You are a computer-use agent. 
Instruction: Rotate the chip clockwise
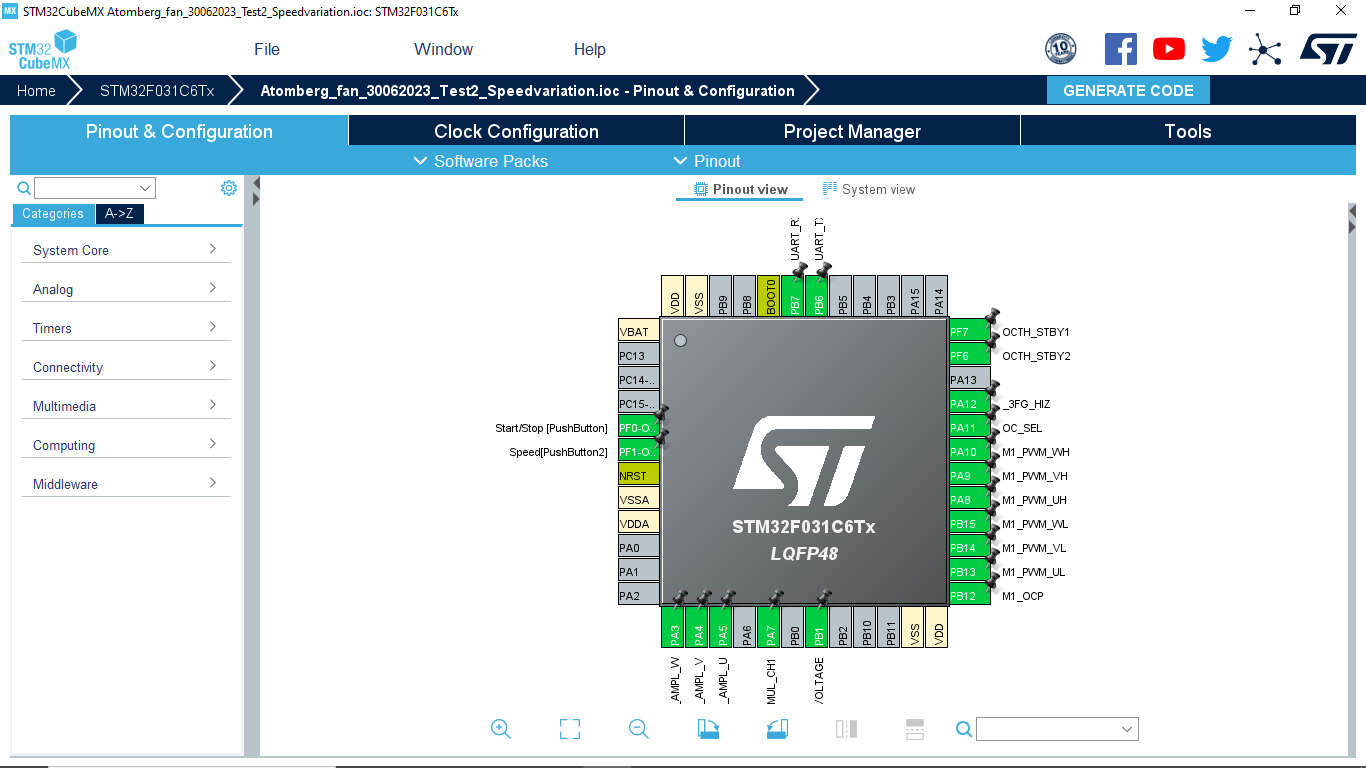708,729
